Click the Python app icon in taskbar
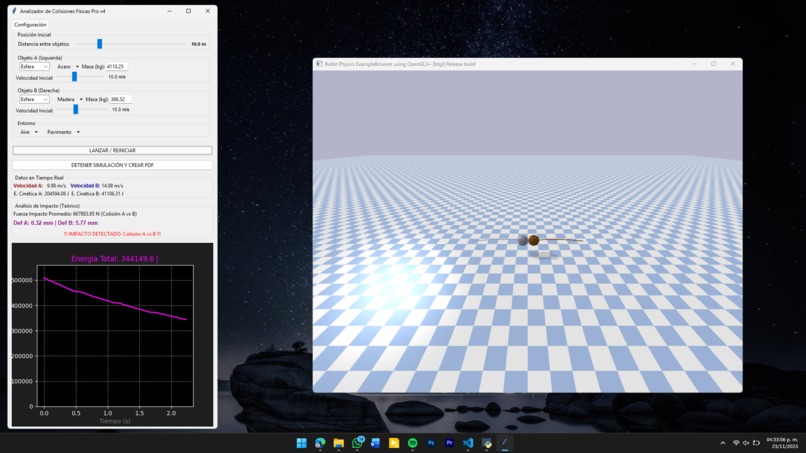806x453 pixels. tap(486, 443)
